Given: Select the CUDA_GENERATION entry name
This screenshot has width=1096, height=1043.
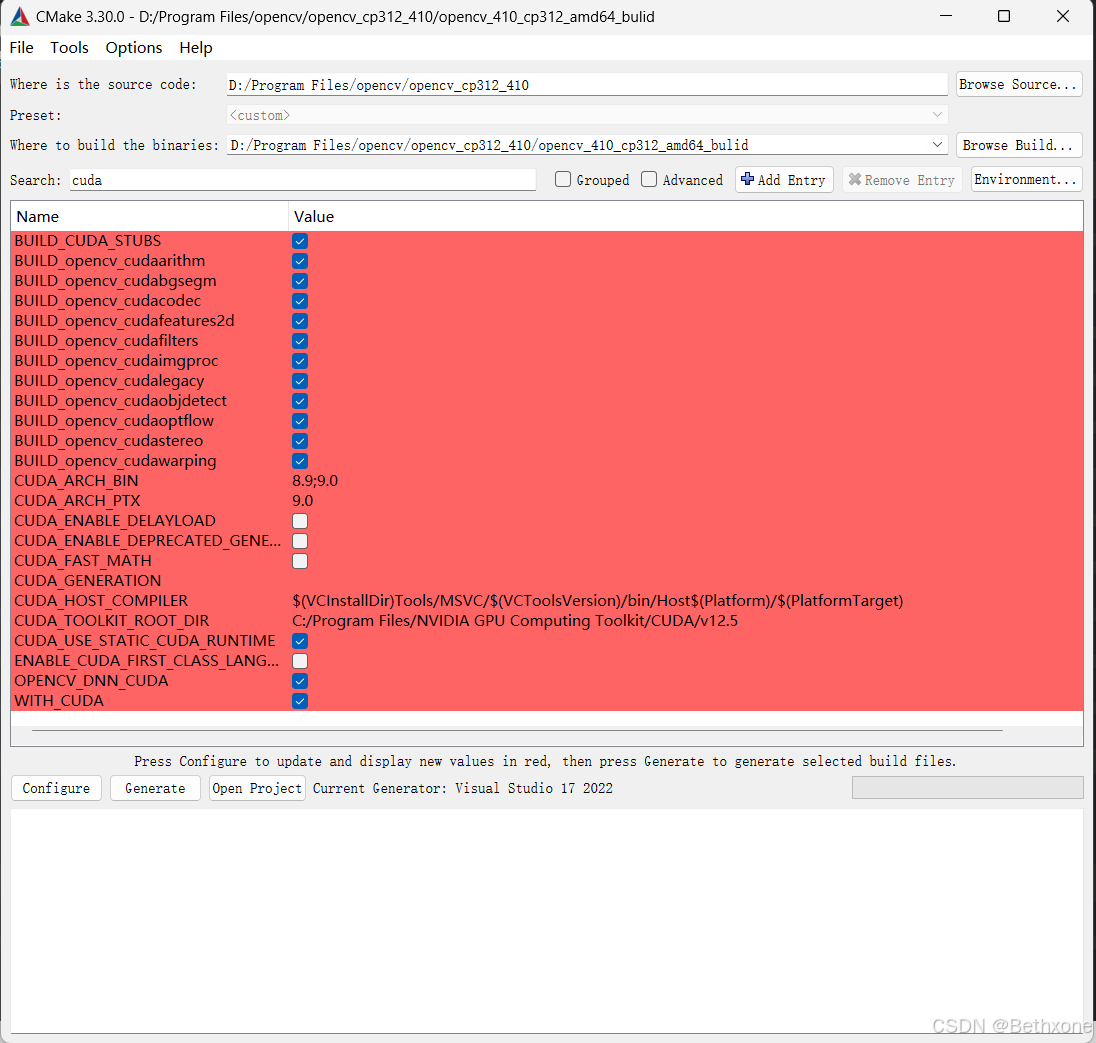Looking at the screenshot, I should [x=87, y=581].
